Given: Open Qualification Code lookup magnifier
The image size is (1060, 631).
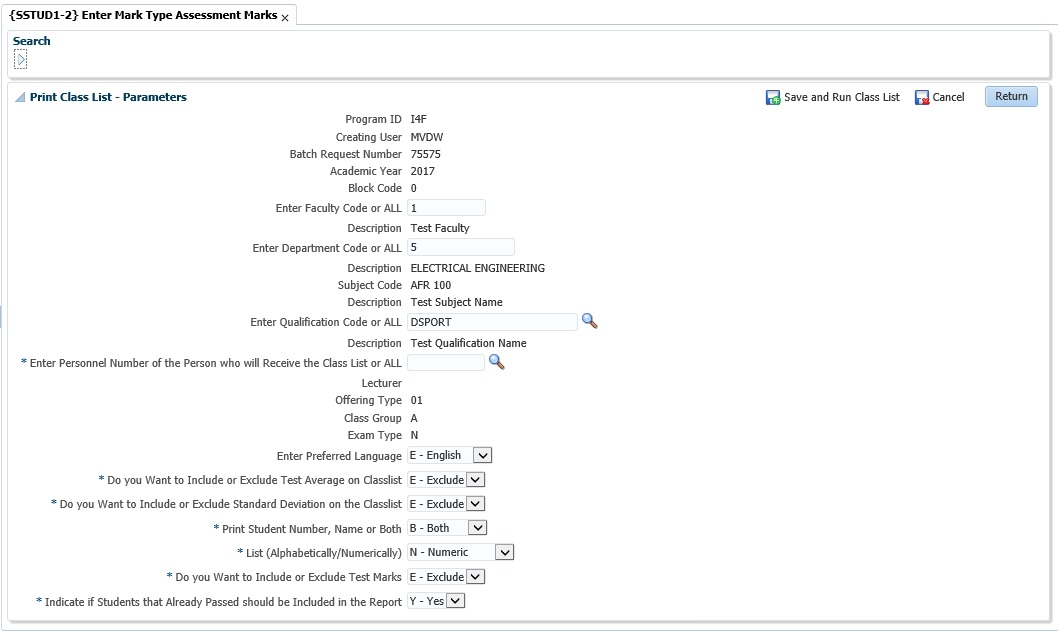Looking at the screenshot, I should click(590, 321).
